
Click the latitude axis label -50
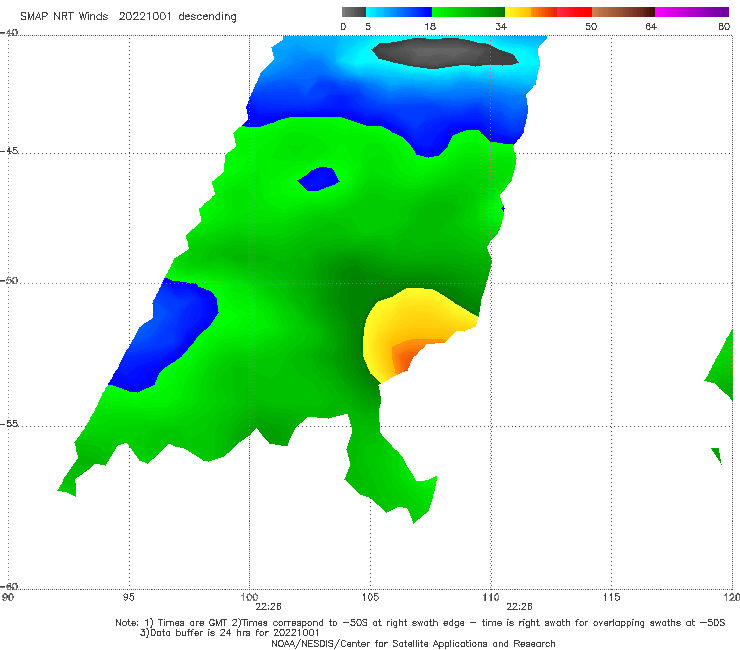tap(9, 281)
